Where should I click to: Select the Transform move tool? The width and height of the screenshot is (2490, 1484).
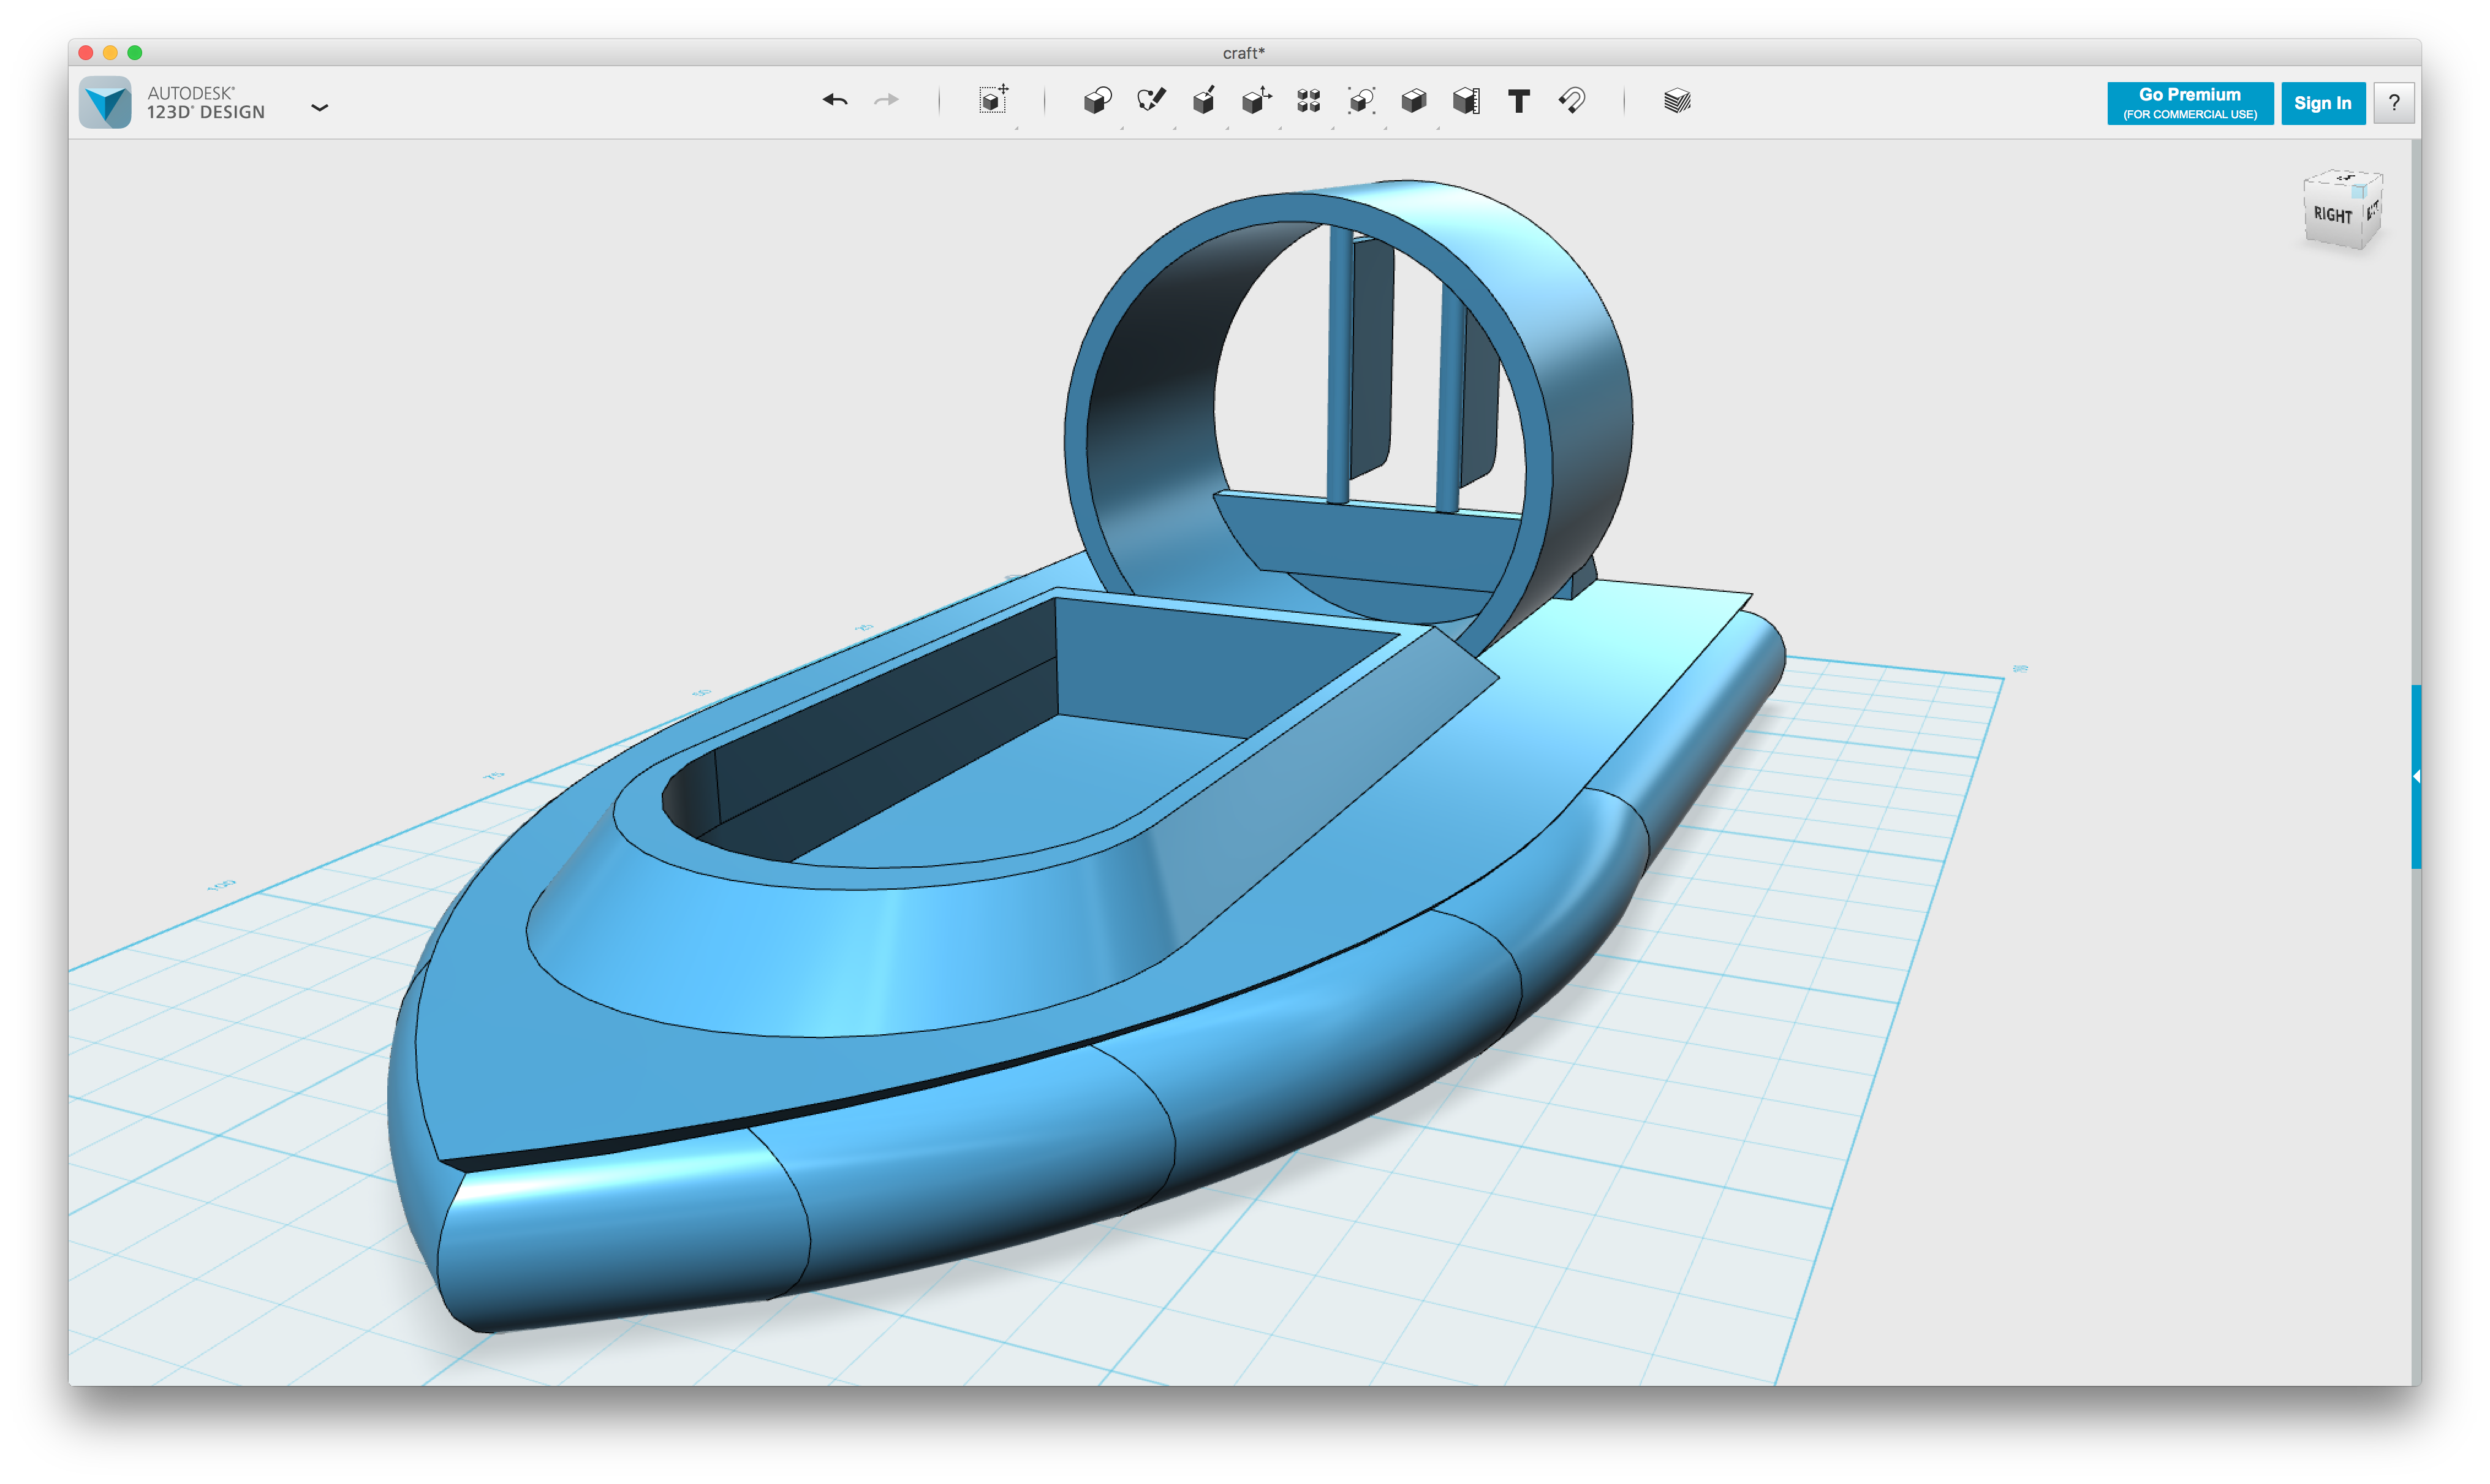[x=993, y=100]
